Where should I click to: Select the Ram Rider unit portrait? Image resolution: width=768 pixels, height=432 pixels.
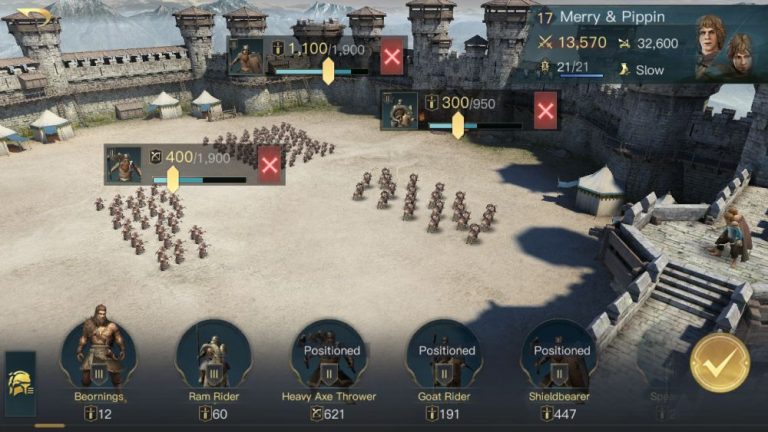214,354
